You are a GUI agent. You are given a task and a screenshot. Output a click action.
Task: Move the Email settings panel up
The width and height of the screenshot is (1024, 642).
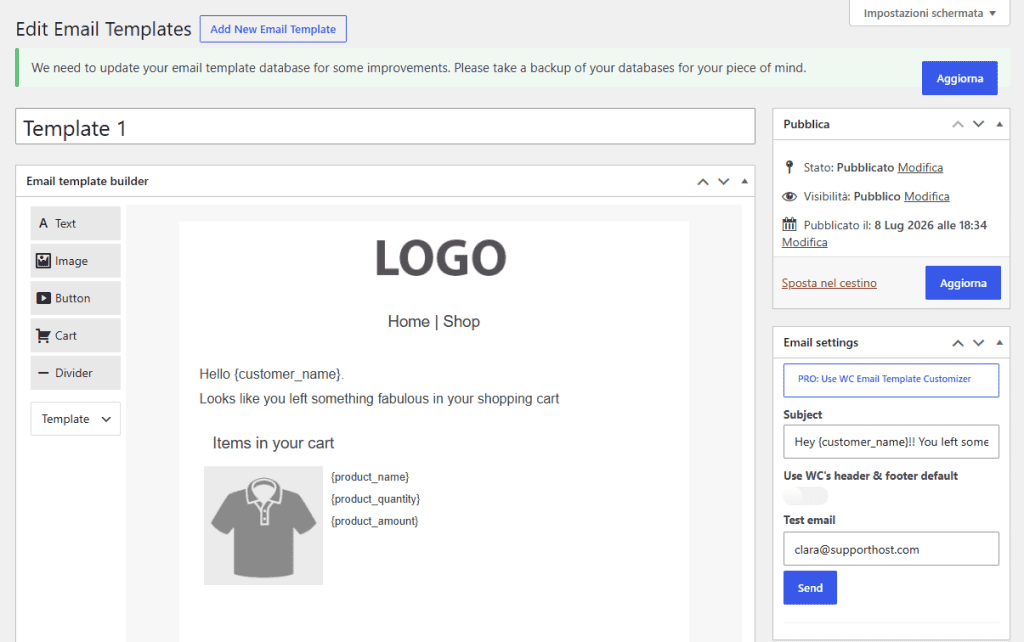click(957, 343)
